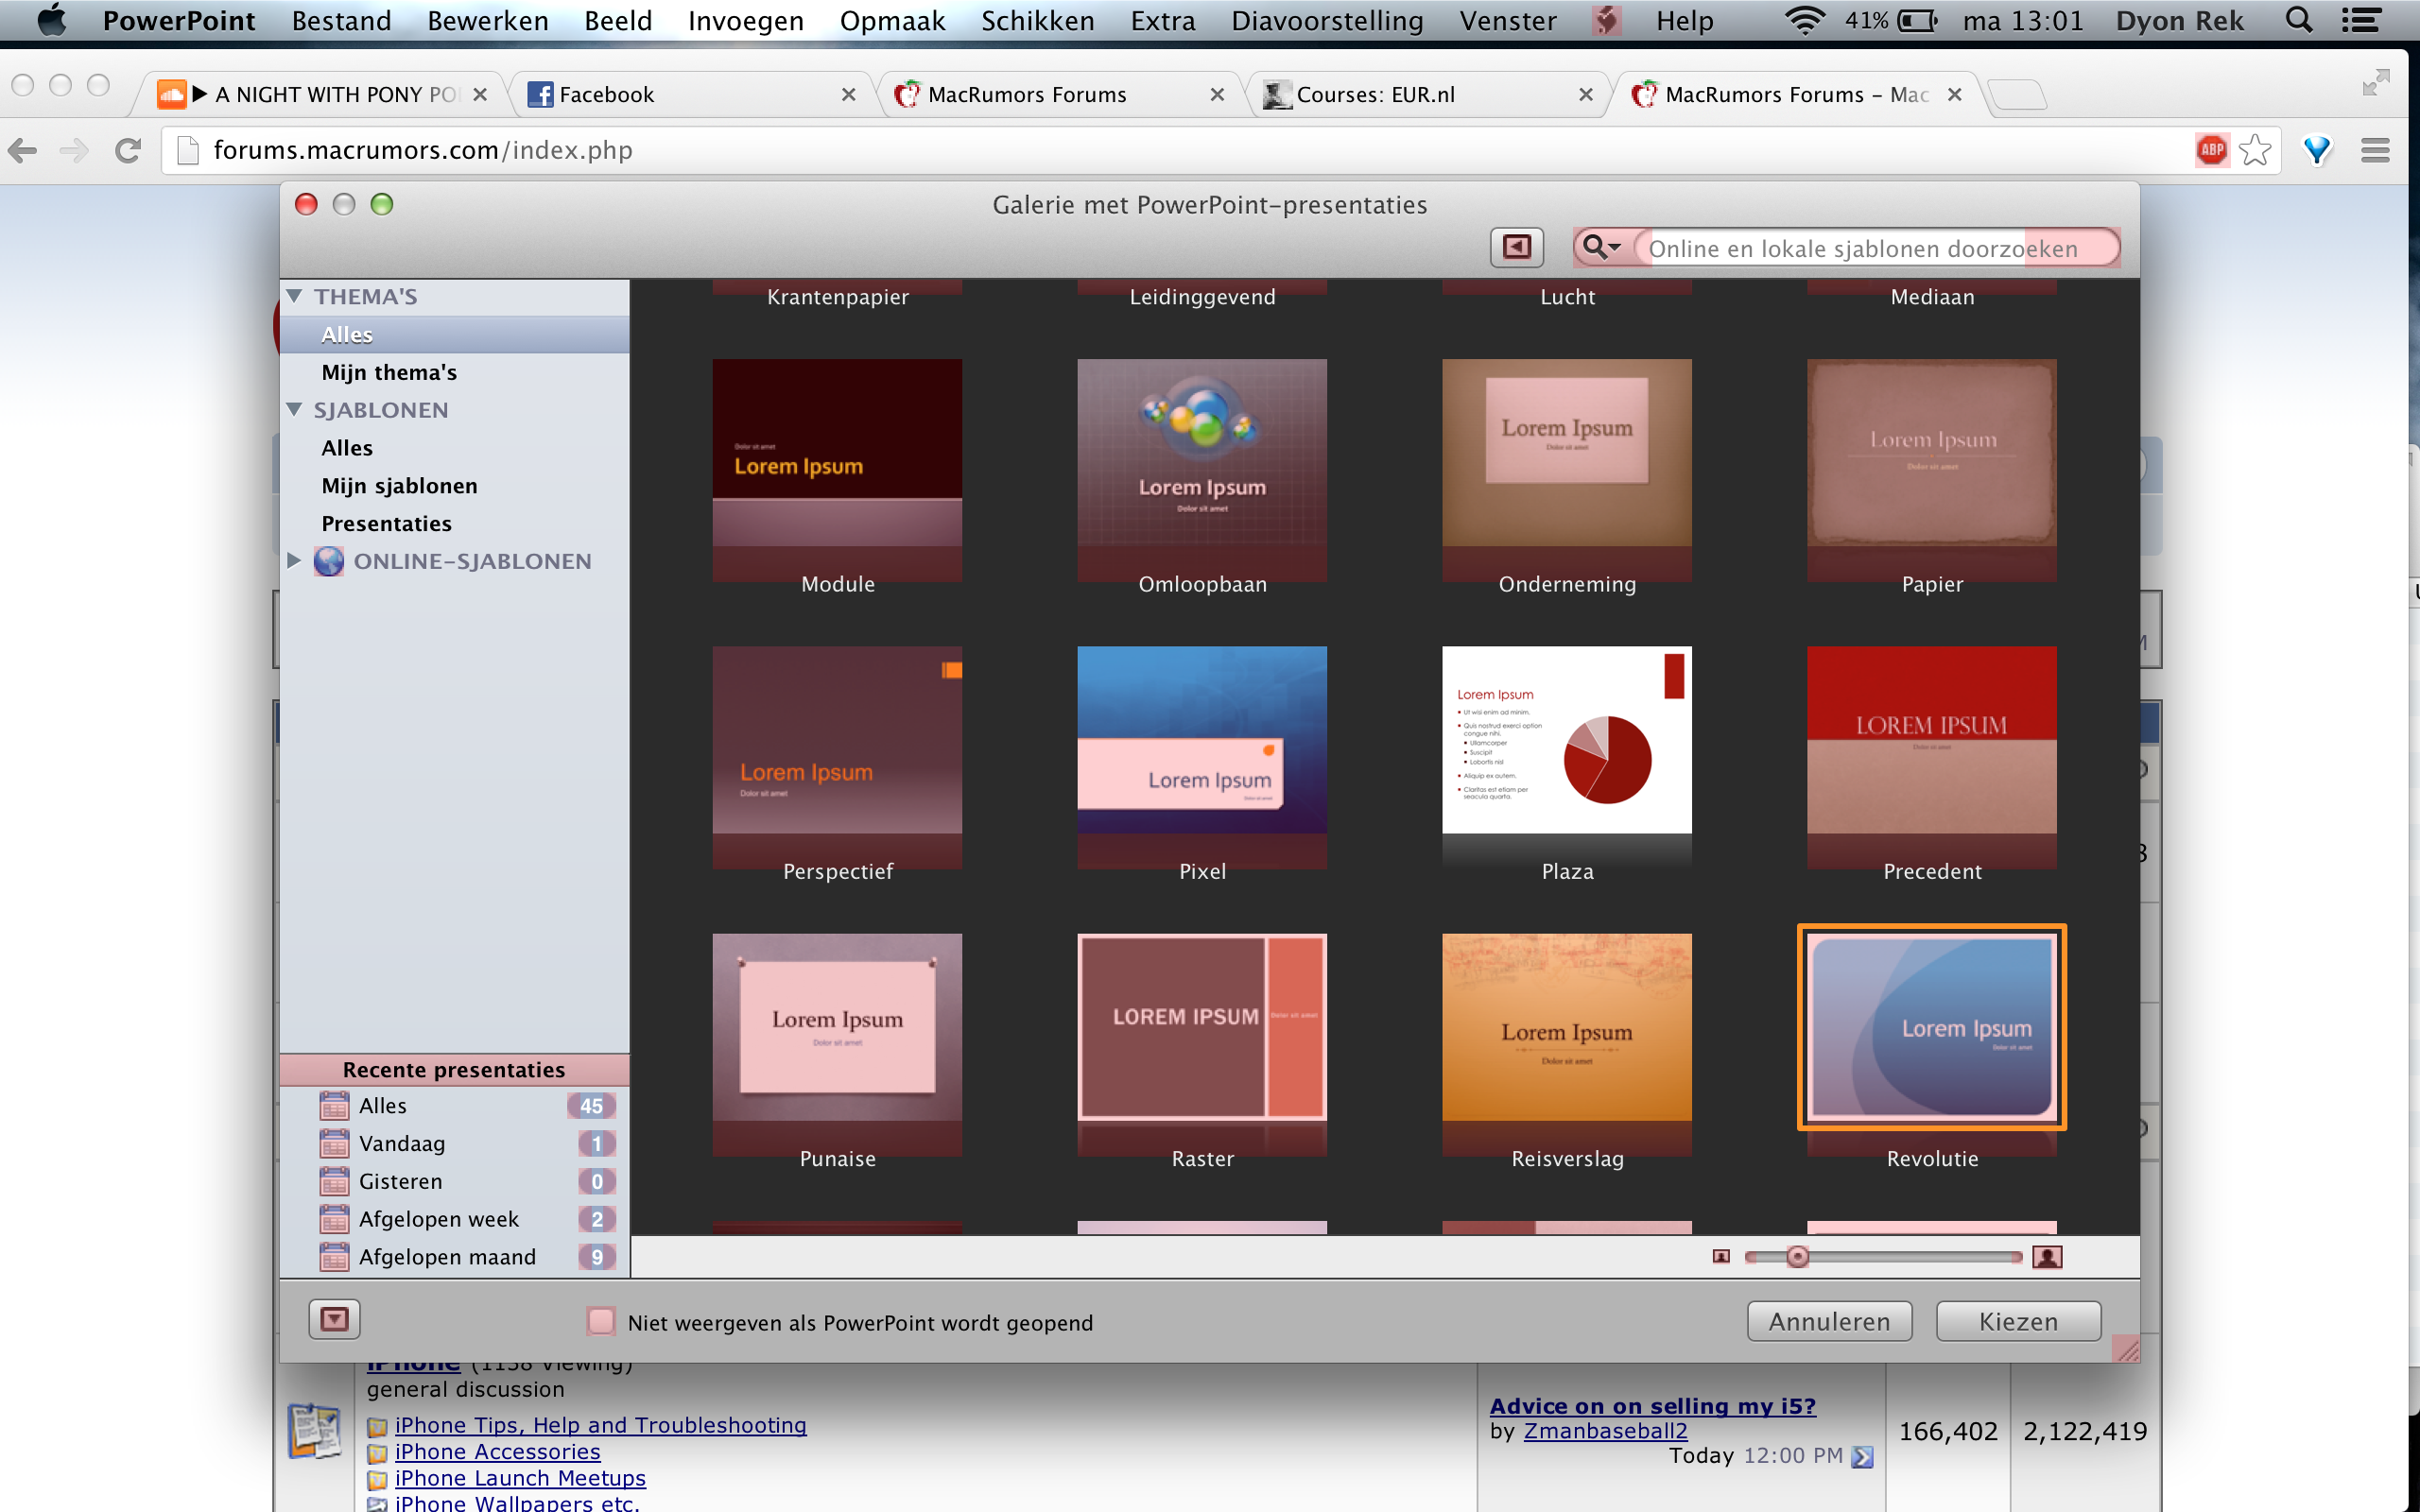Select Mijn thema's in sidebar
The width and height of the screenshot is (2420, 1512).
tap(389, 372)
